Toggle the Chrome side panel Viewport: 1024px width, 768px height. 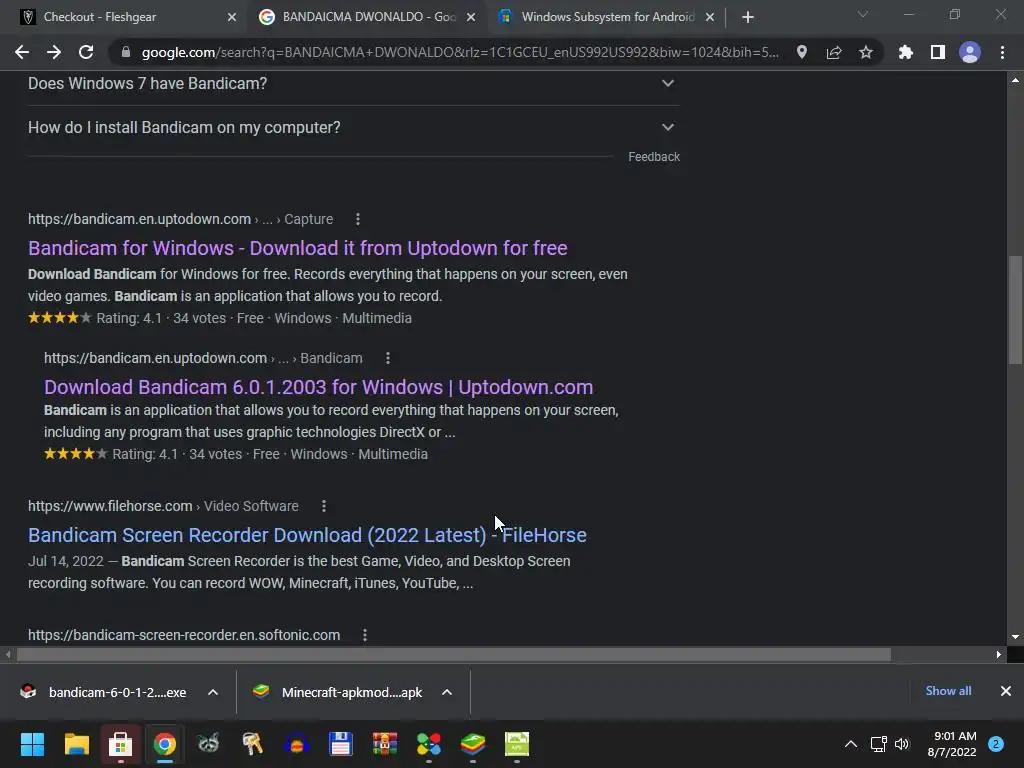coord(937,52)
